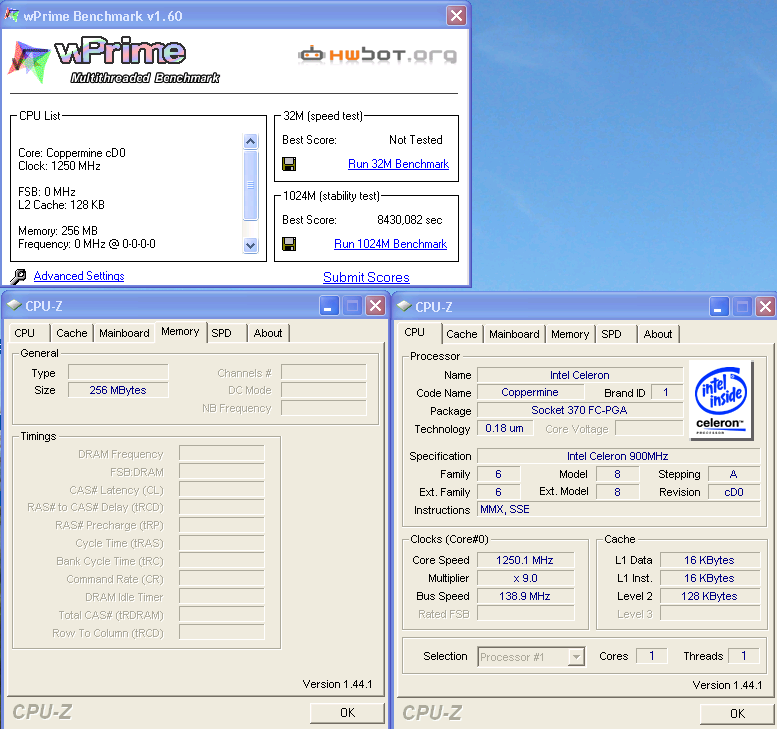Click 'Core: Coppermine cD0' in CPU List
Viewport: 777px width, 729px height.
click(x=72, y=153)
